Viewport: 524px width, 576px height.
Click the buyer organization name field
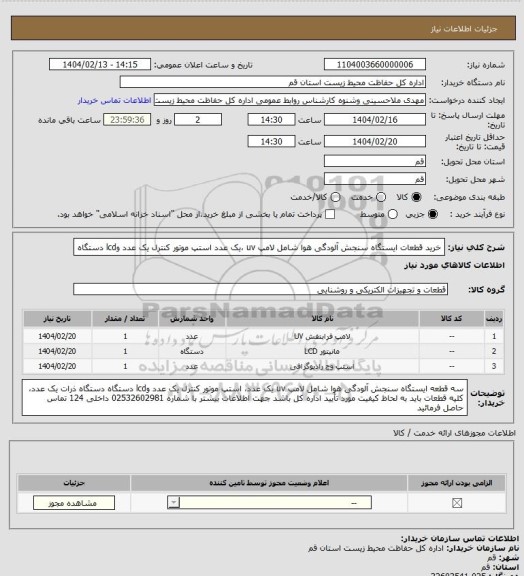(x=273, y=82)
